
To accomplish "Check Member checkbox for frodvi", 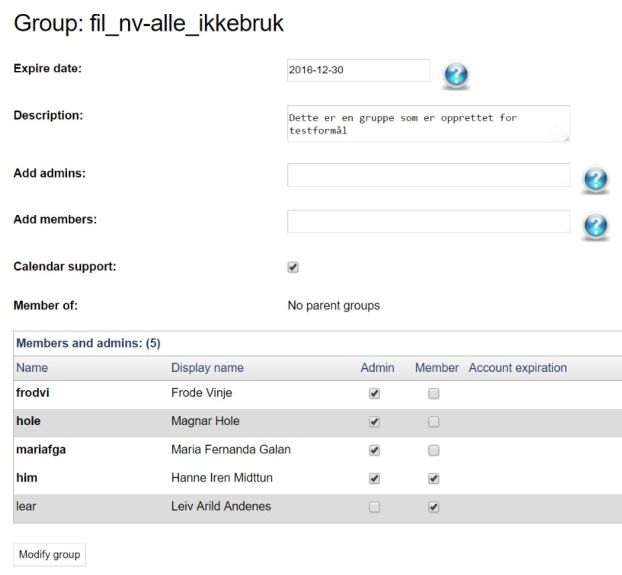I will [x=434, y=393].
